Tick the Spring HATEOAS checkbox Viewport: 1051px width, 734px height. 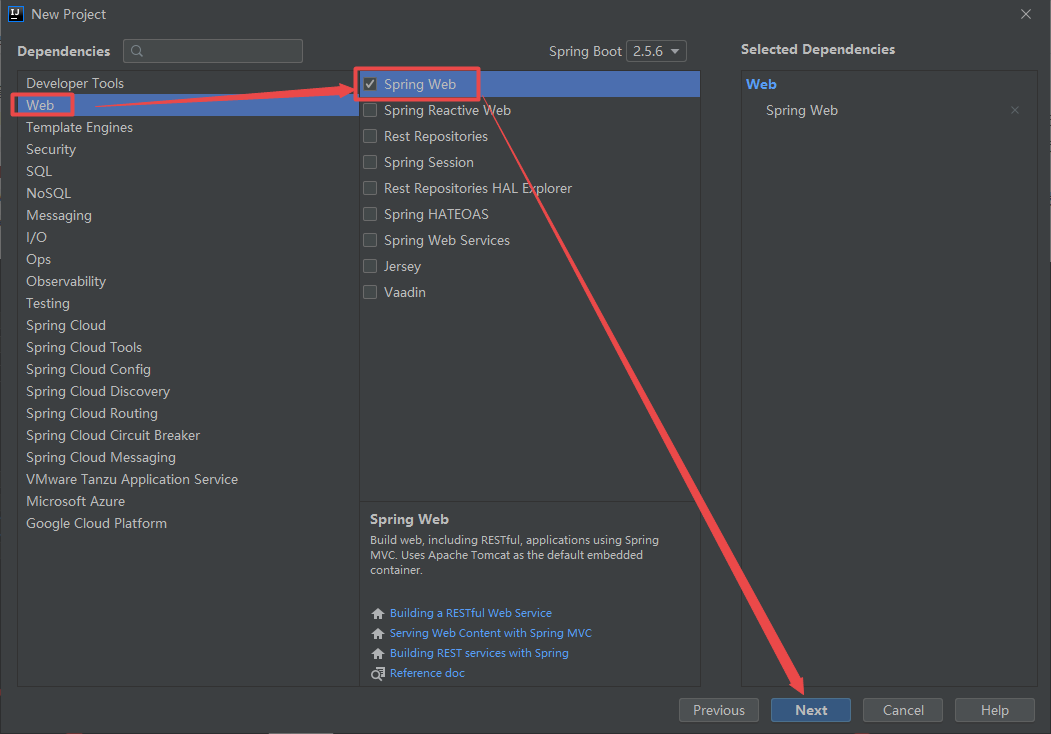(370, 215)
